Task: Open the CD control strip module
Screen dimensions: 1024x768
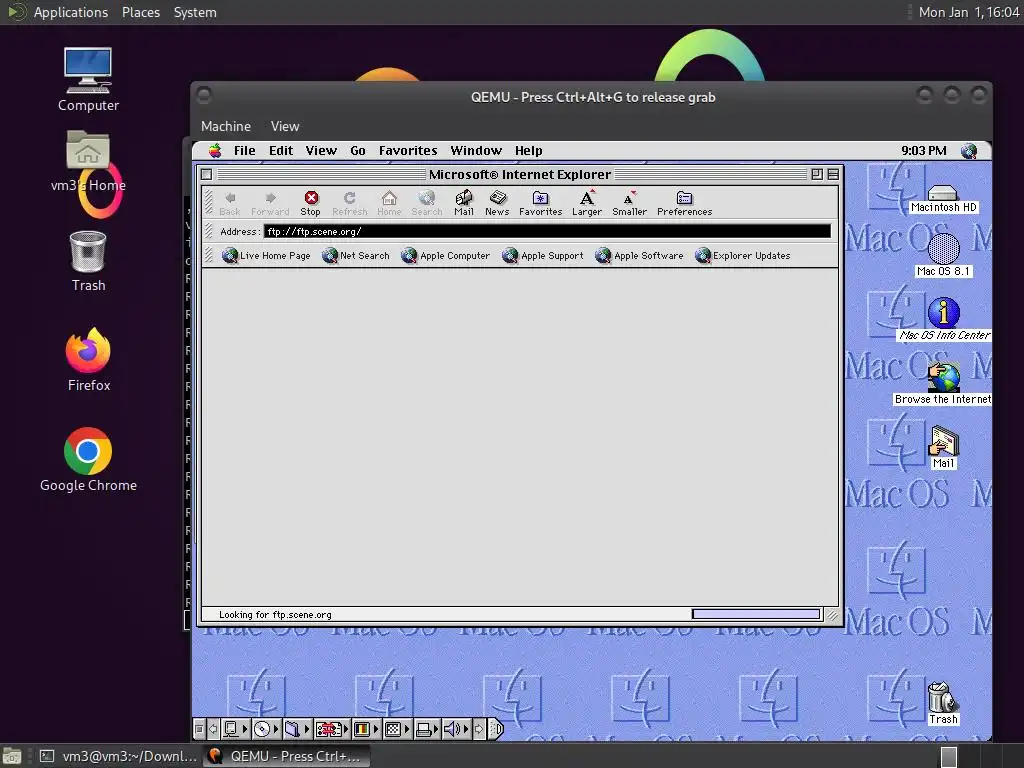Action: [x=266, y=729]
